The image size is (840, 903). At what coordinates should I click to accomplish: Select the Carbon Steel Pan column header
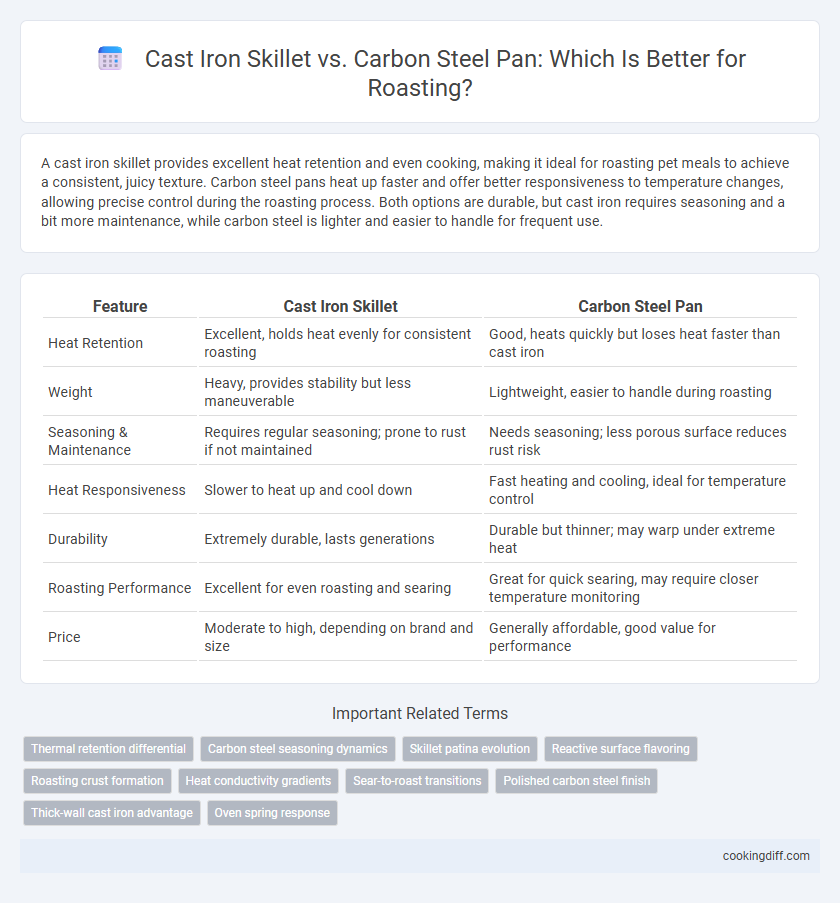point(640,306)
